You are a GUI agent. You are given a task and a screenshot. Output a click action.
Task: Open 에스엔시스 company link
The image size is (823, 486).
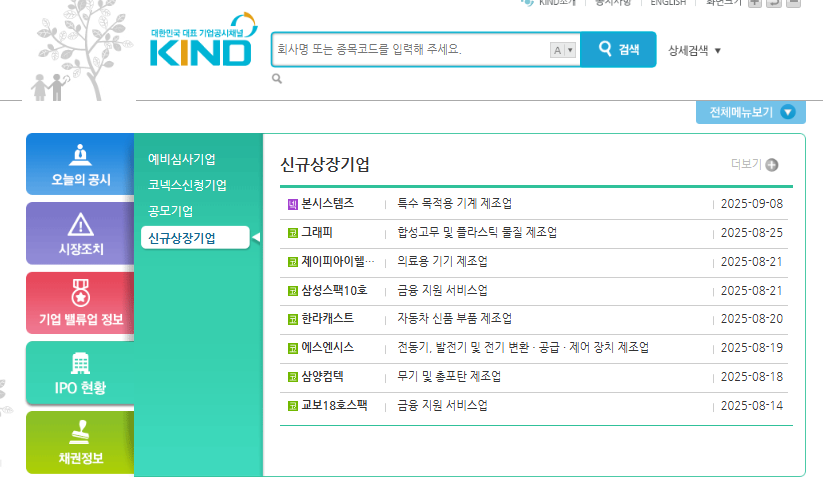(x=328, y=347)
